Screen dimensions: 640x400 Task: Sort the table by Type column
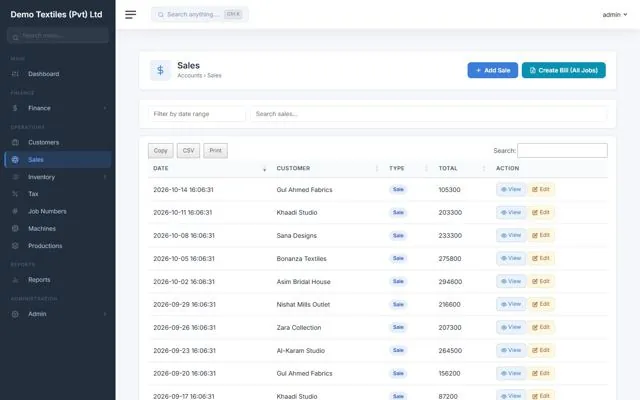[x=409, y=168]
